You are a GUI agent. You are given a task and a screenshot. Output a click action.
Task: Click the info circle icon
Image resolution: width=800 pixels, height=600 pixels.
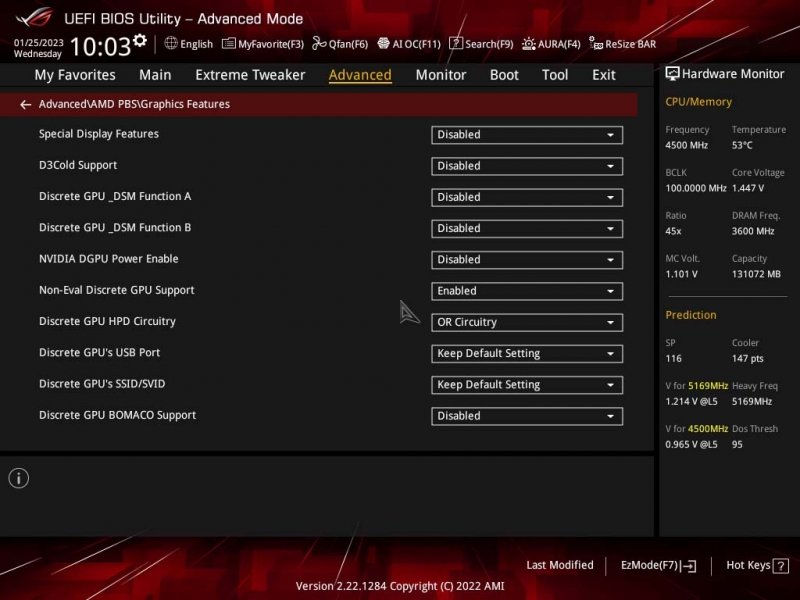coord(19,478)
